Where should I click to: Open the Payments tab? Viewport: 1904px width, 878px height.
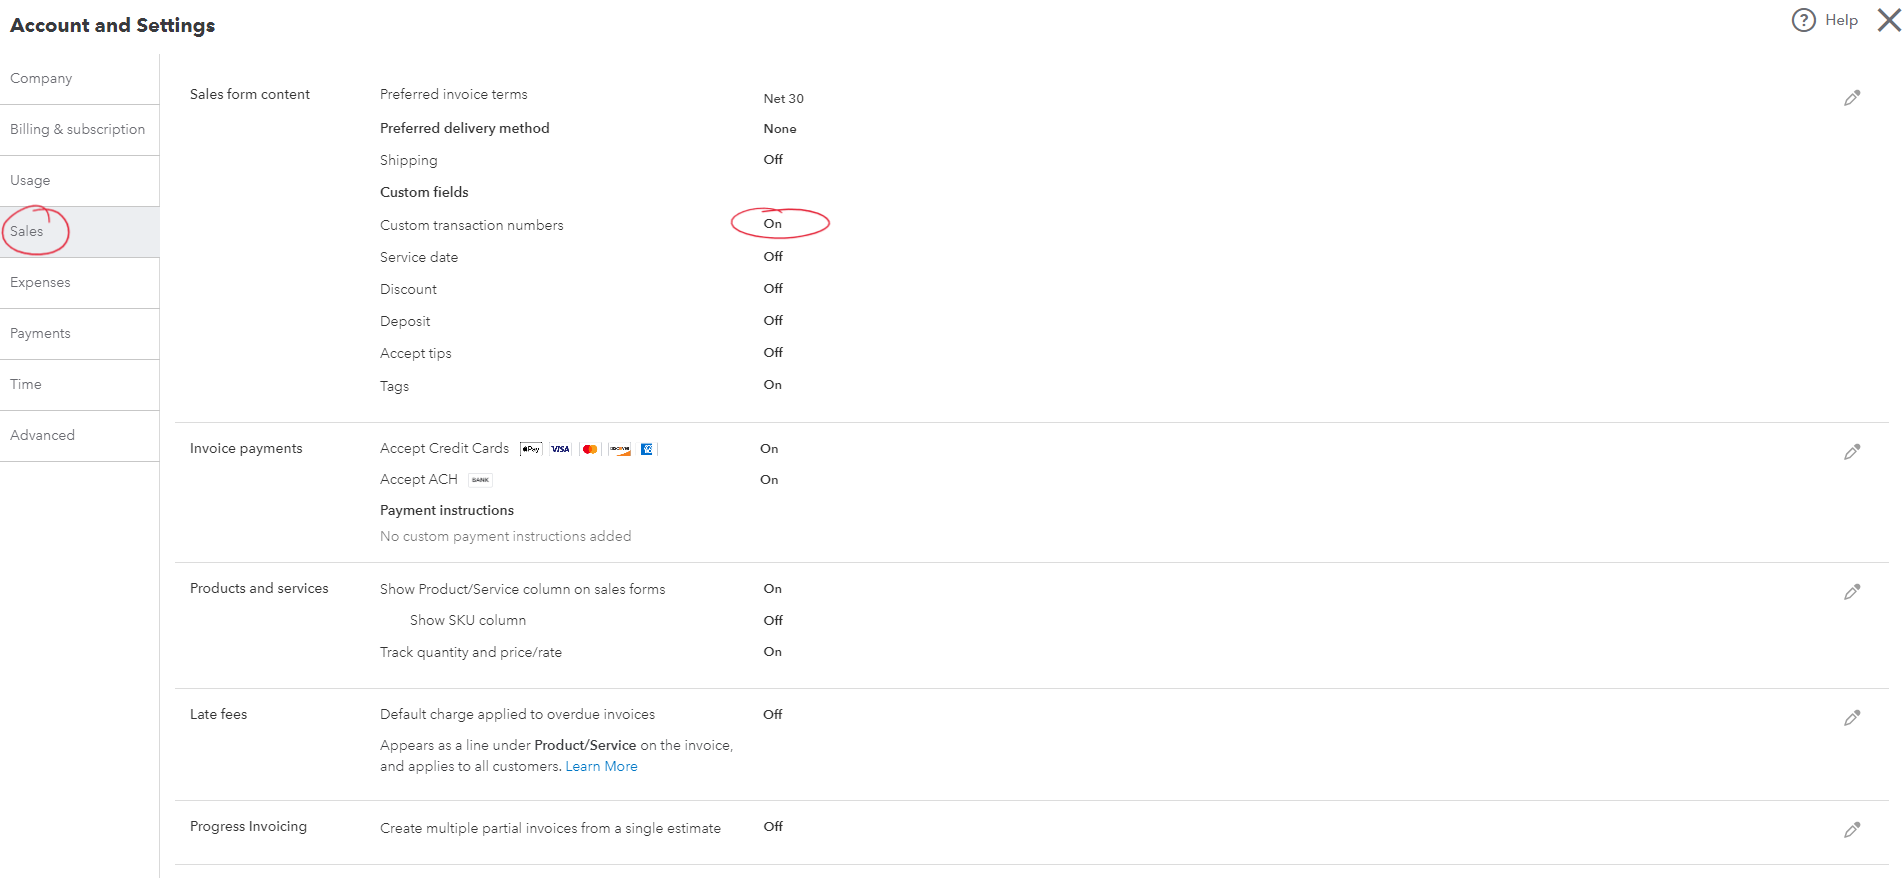tap(79, 334)
